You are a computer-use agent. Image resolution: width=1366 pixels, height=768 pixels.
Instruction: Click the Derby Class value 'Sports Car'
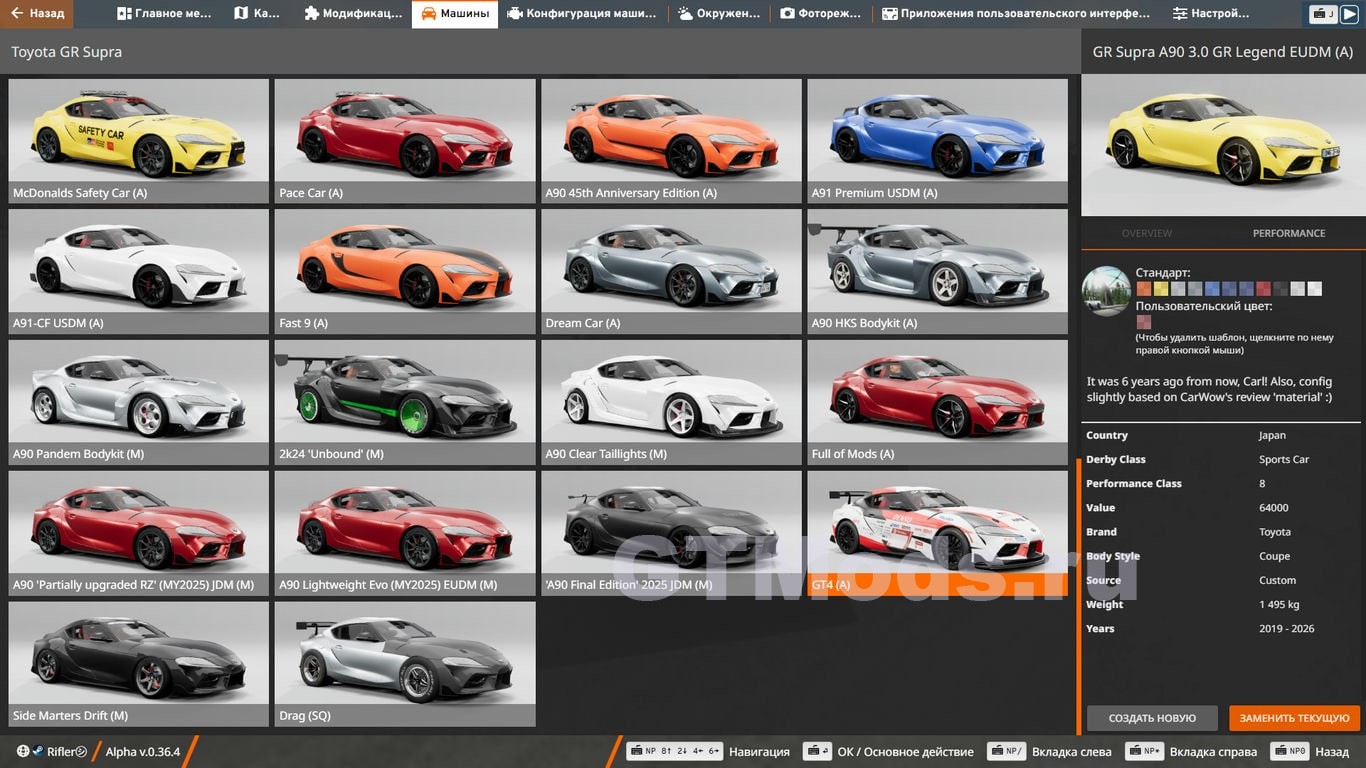(1284, 459)
